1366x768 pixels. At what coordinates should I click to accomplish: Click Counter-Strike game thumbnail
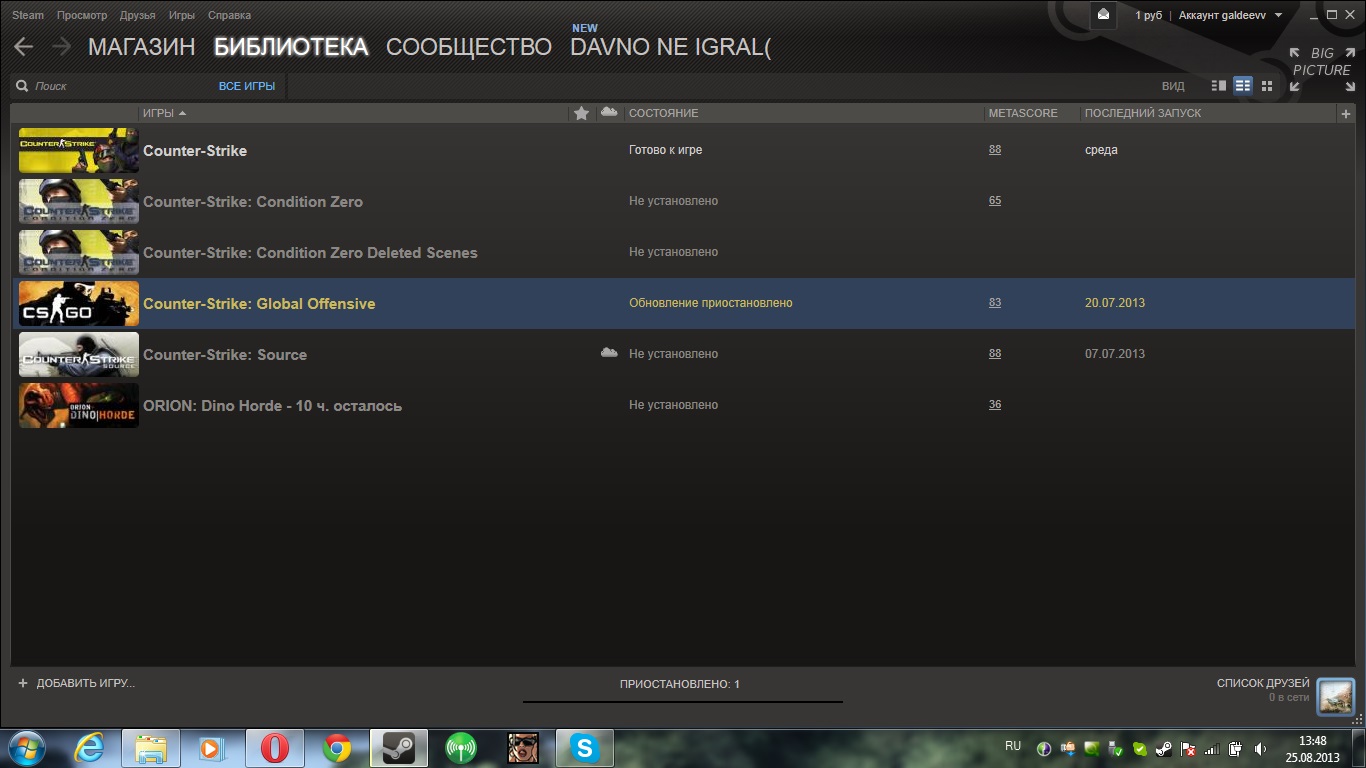tap(79, 150)
